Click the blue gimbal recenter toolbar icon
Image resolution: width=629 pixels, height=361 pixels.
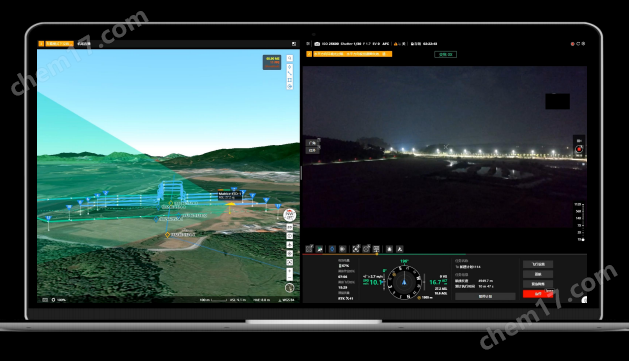(332, 249)
